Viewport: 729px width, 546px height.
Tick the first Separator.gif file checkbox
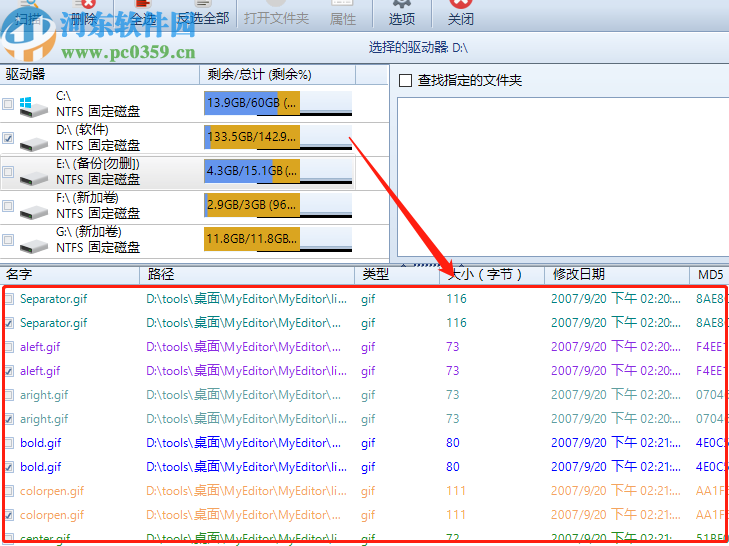pyautogui.click(x=9, y=299)
